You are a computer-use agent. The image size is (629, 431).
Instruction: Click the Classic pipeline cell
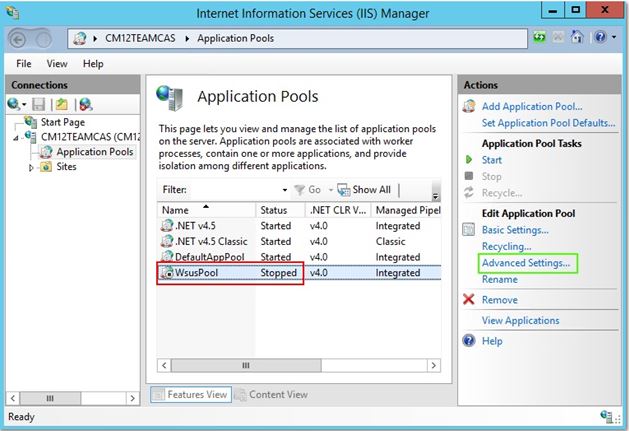coord(390,242)
